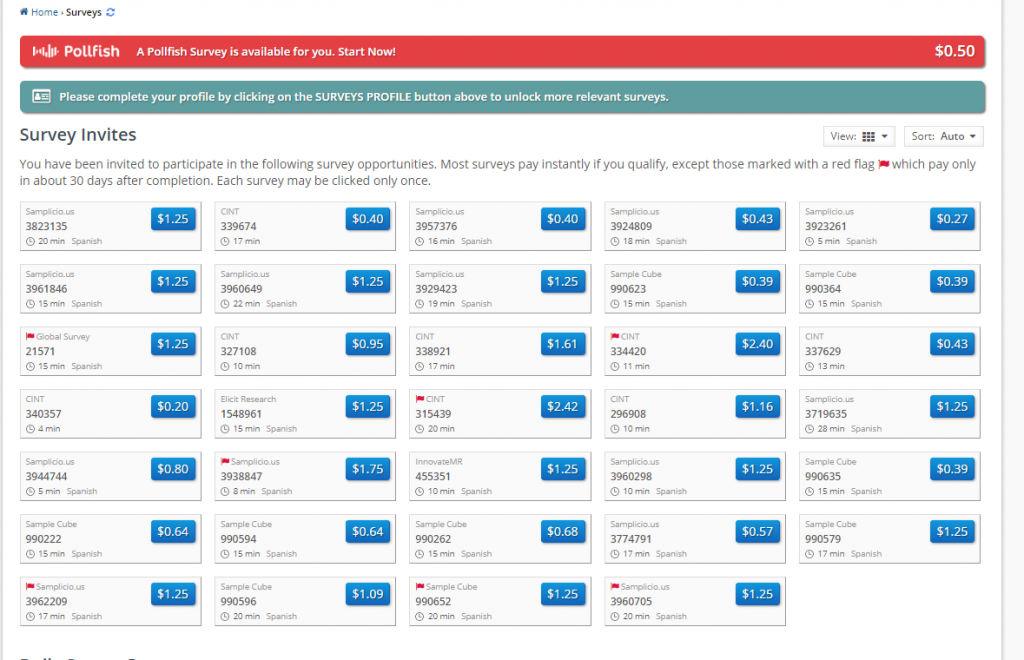Select survey number 990579
The height and width of the screenshot is (660, 1024).
(x=823, y=539)
